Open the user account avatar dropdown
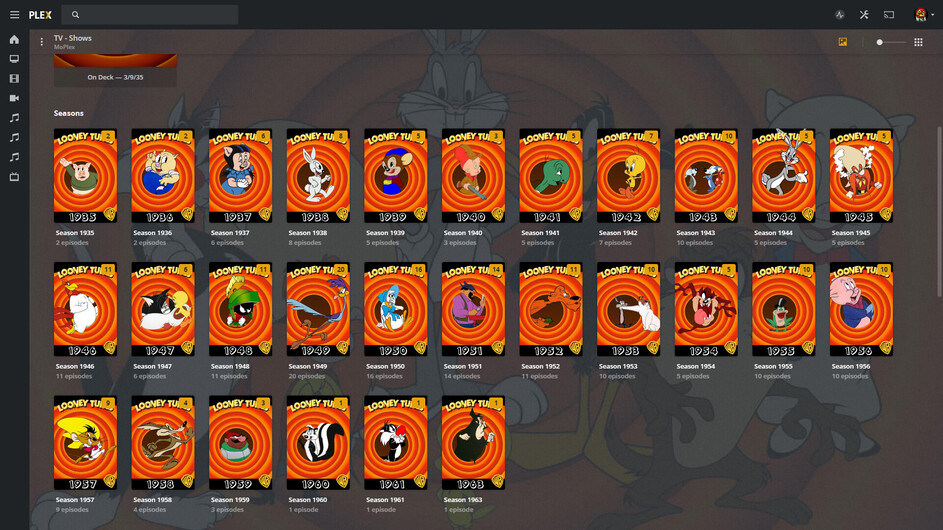Image resolution: width=943 pixels, height=530 pixels. 923,14
